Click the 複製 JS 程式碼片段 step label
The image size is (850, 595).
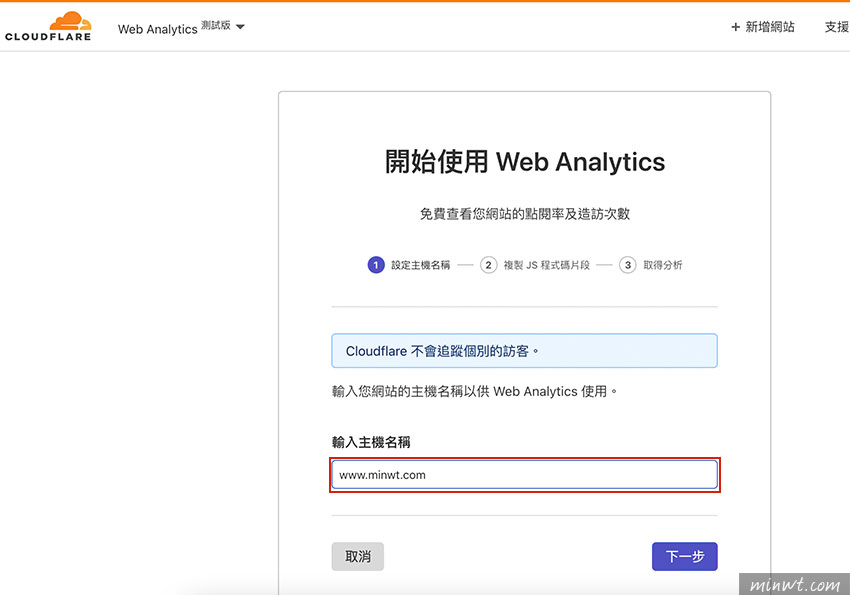coord(546,265)
